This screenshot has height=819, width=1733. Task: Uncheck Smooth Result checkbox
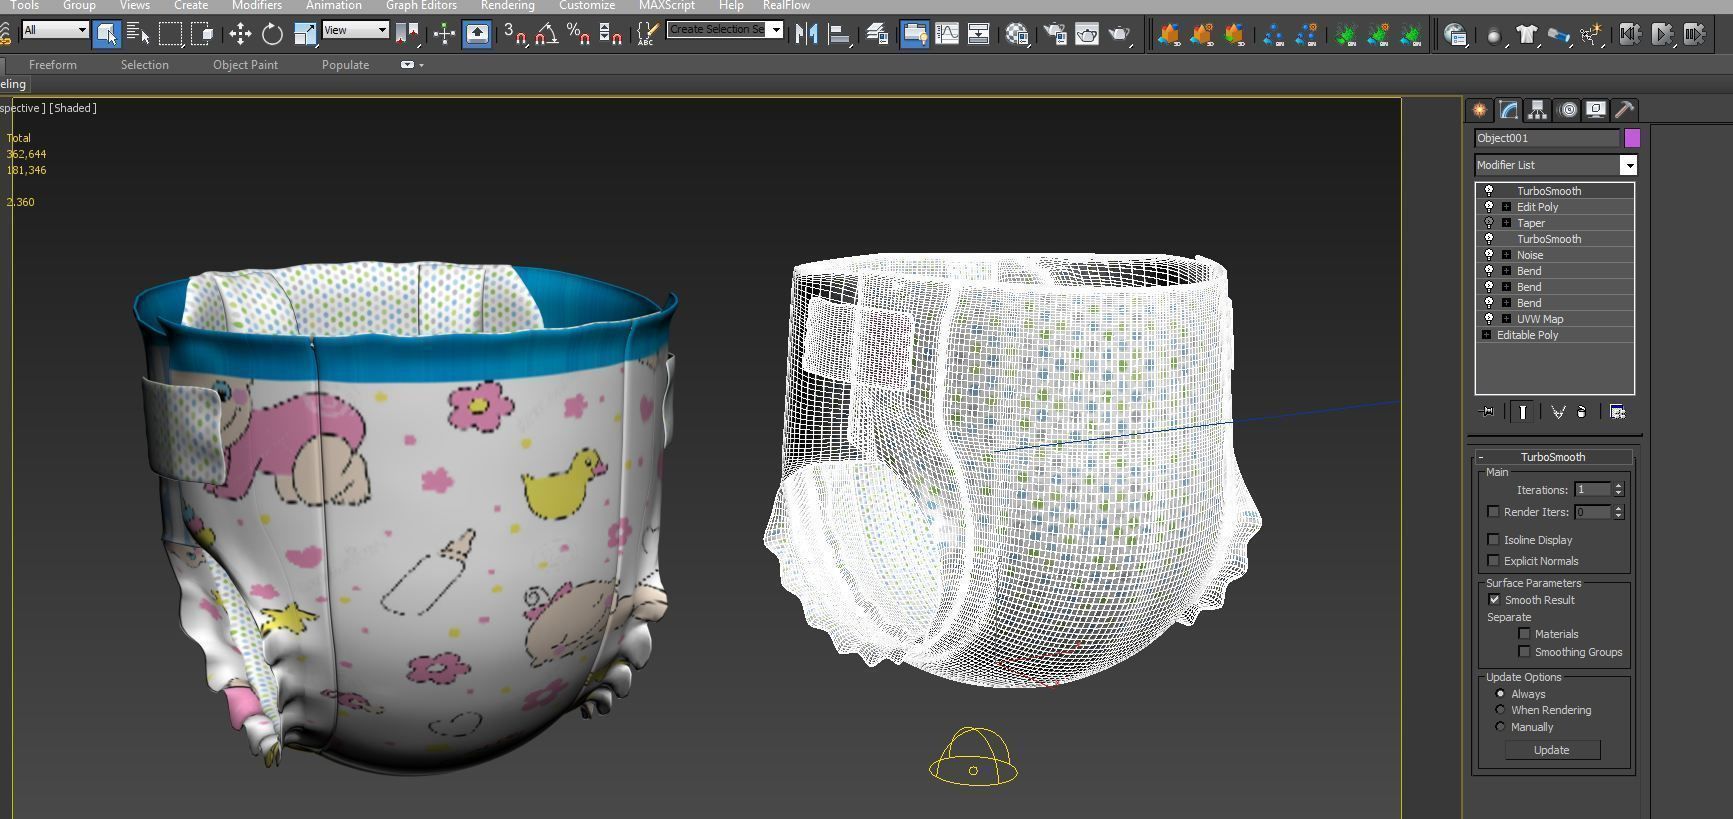tap(1494, 600)
